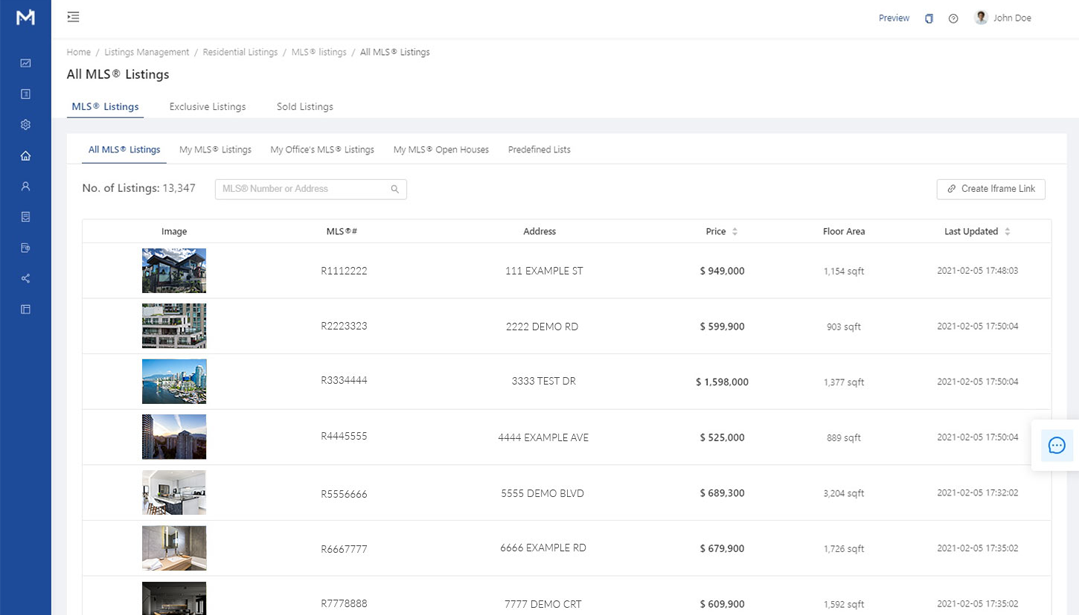1079x615 pixels.
Task: Select the home listings icon in sidebar
Action: pos(26,156)
